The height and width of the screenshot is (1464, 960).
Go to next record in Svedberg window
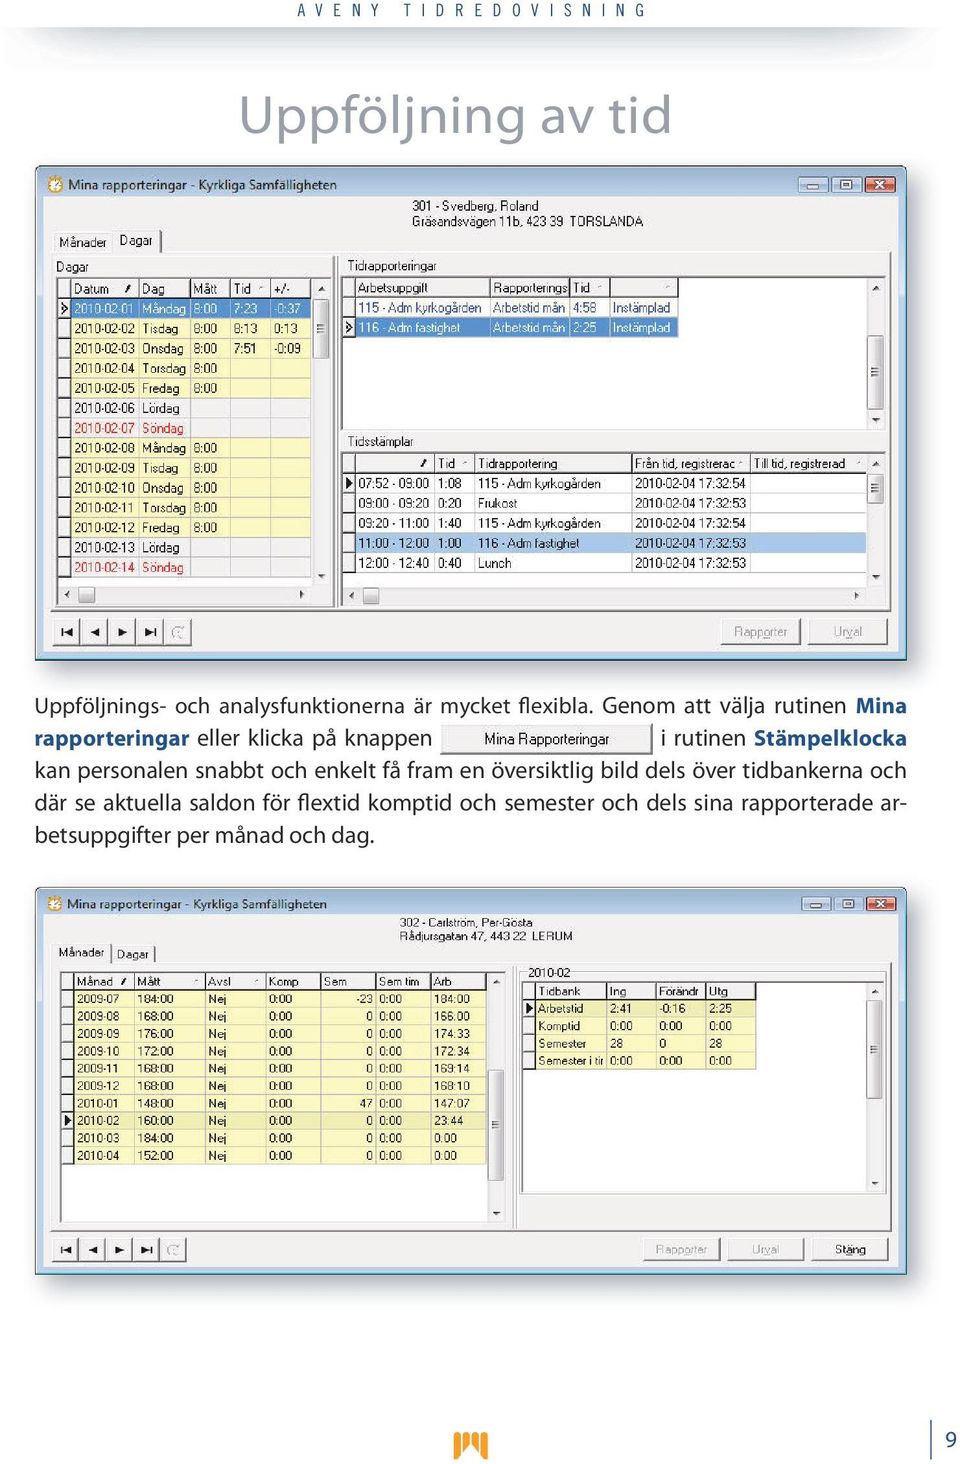pos(123,632)
